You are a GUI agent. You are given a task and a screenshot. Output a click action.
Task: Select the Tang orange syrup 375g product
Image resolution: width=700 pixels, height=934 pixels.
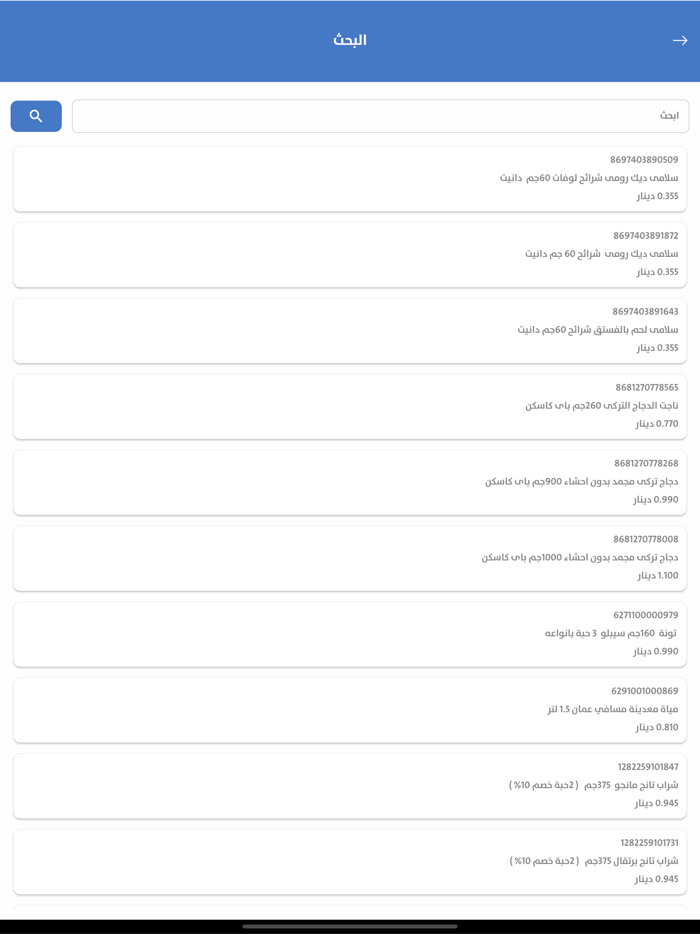click(x=350, y=862)
